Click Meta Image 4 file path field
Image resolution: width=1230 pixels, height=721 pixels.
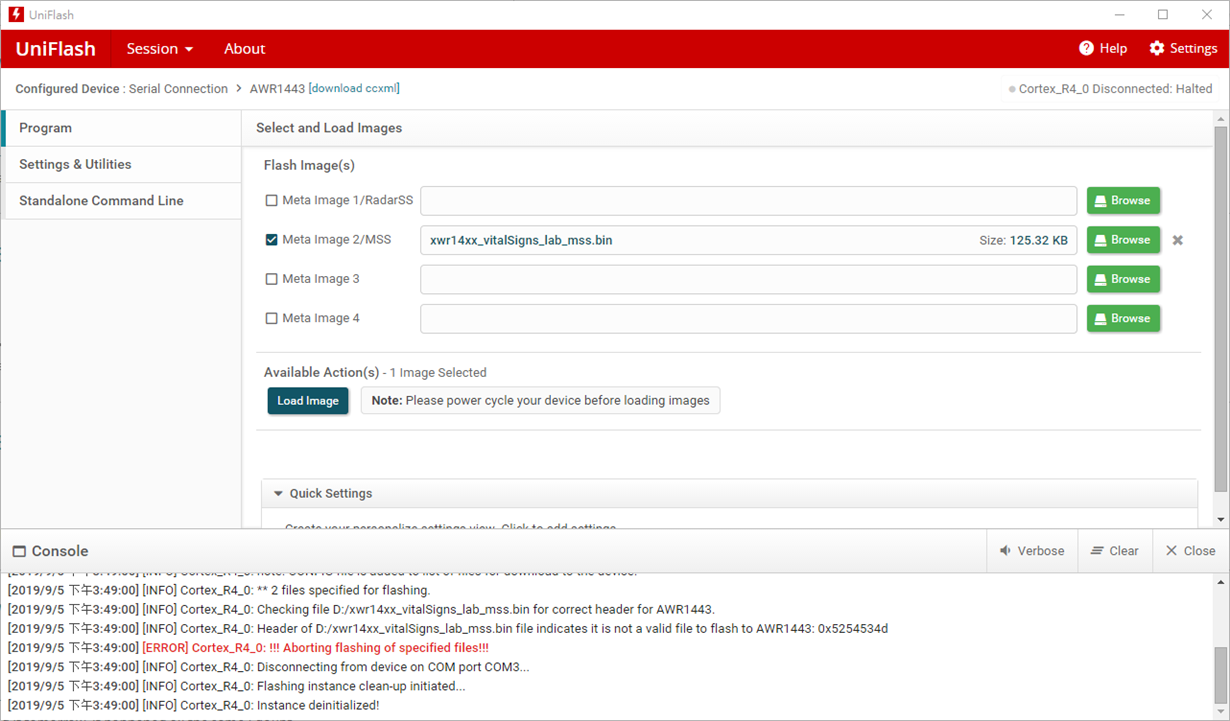pyautogui.click(x=748, y=318)
